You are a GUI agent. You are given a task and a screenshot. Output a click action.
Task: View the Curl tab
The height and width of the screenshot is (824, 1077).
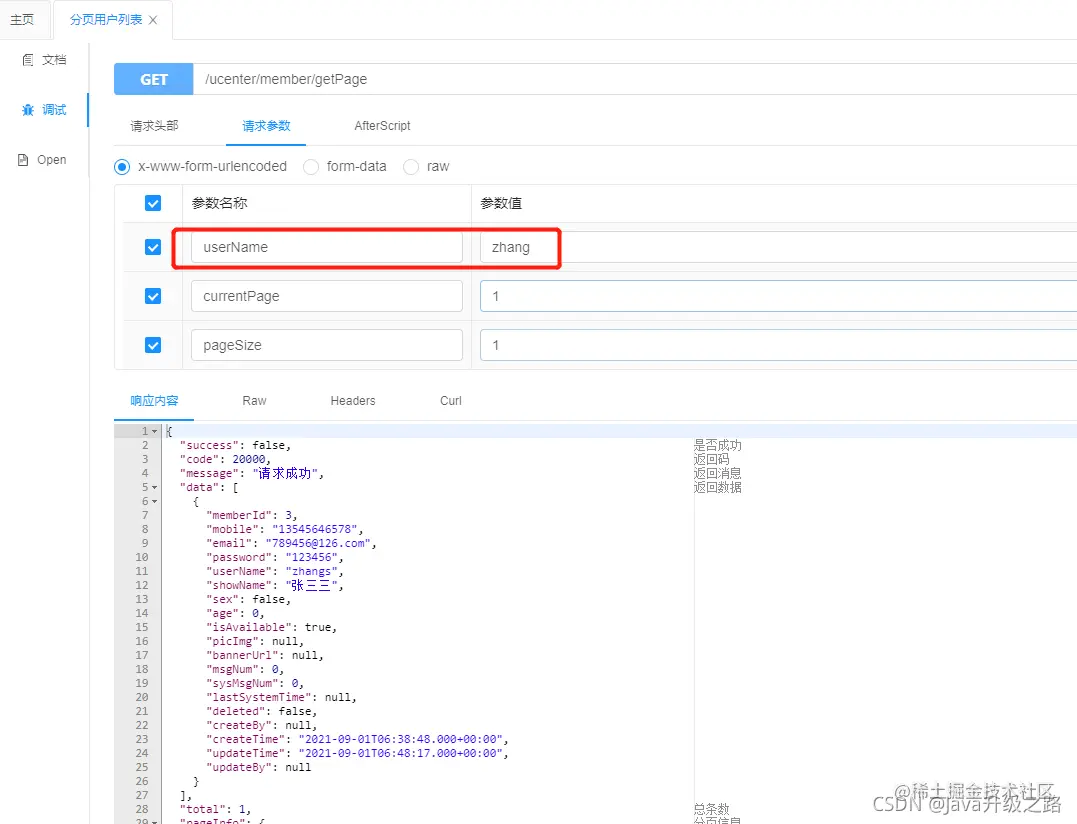tap(451, 400)
